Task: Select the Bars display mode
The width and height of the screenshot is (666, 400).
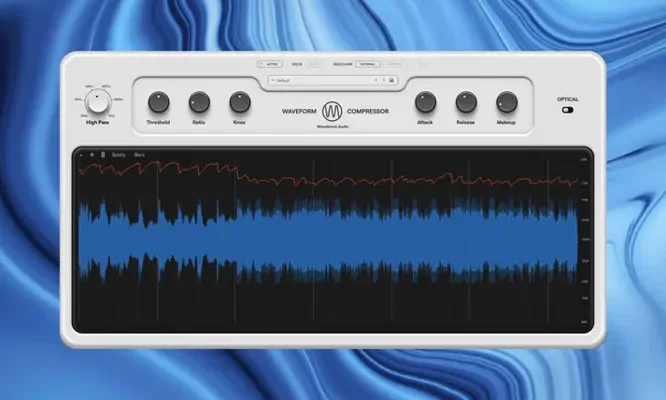Action: [139, 155]
